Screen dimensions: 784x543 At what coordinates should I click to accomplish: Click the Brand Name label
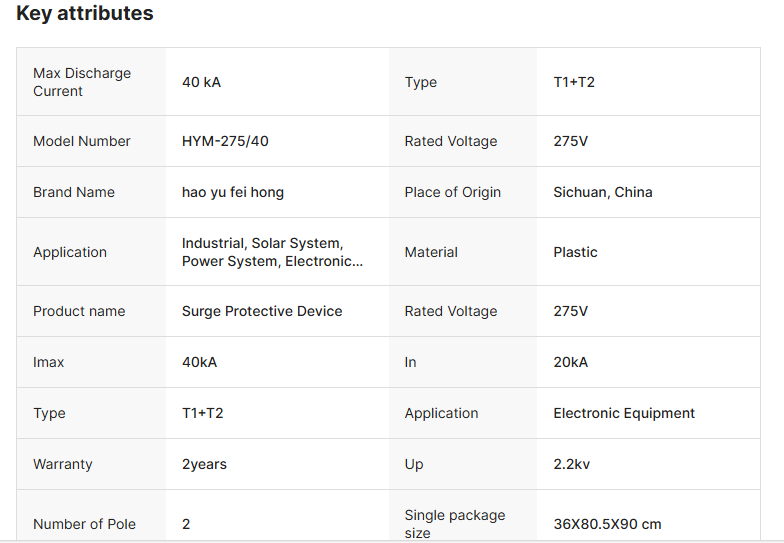(x=74, y=192)
